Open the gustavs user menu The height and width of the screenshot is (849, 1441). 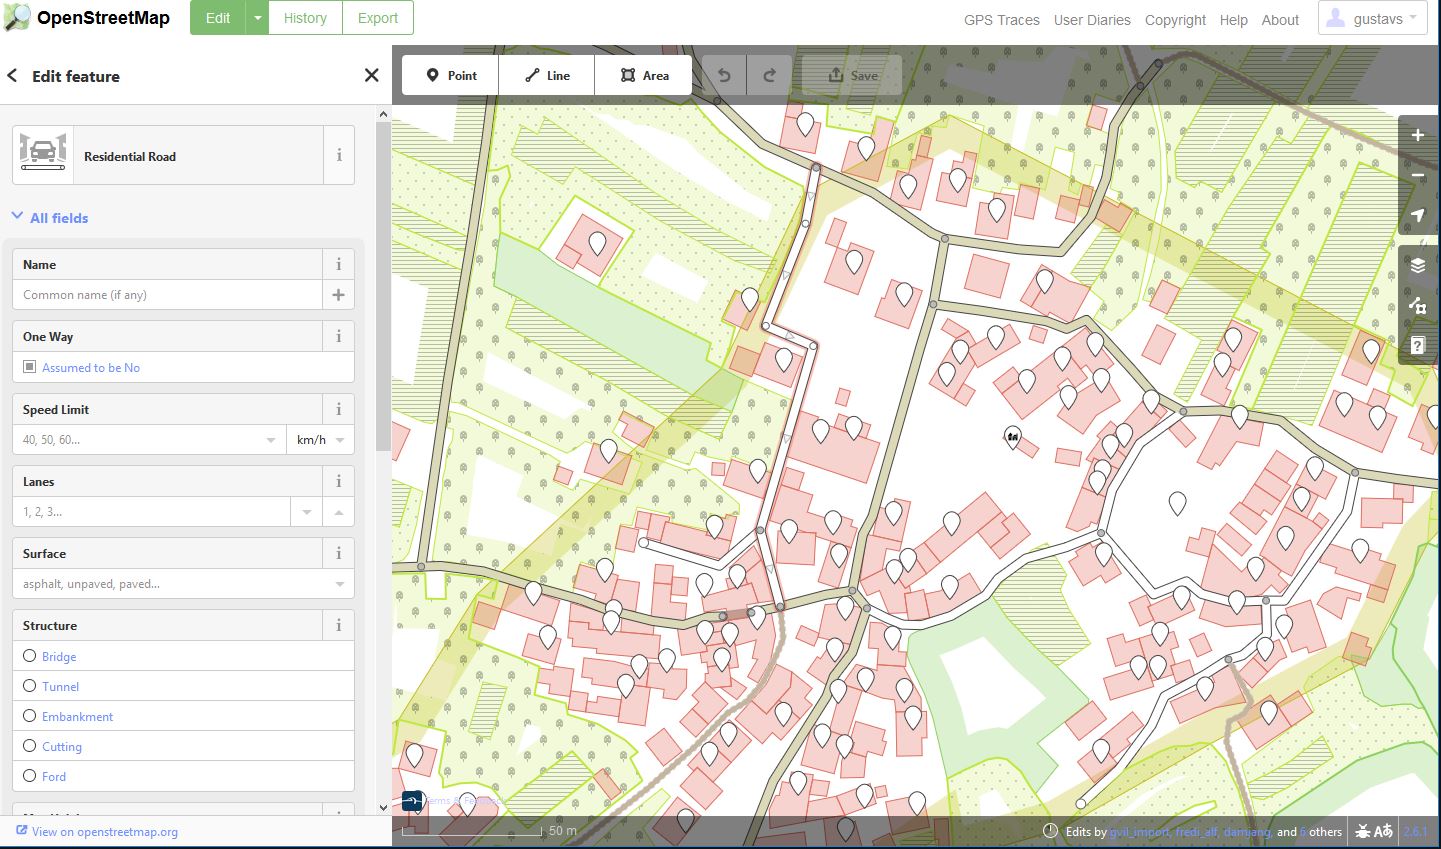click(1372, 18)
